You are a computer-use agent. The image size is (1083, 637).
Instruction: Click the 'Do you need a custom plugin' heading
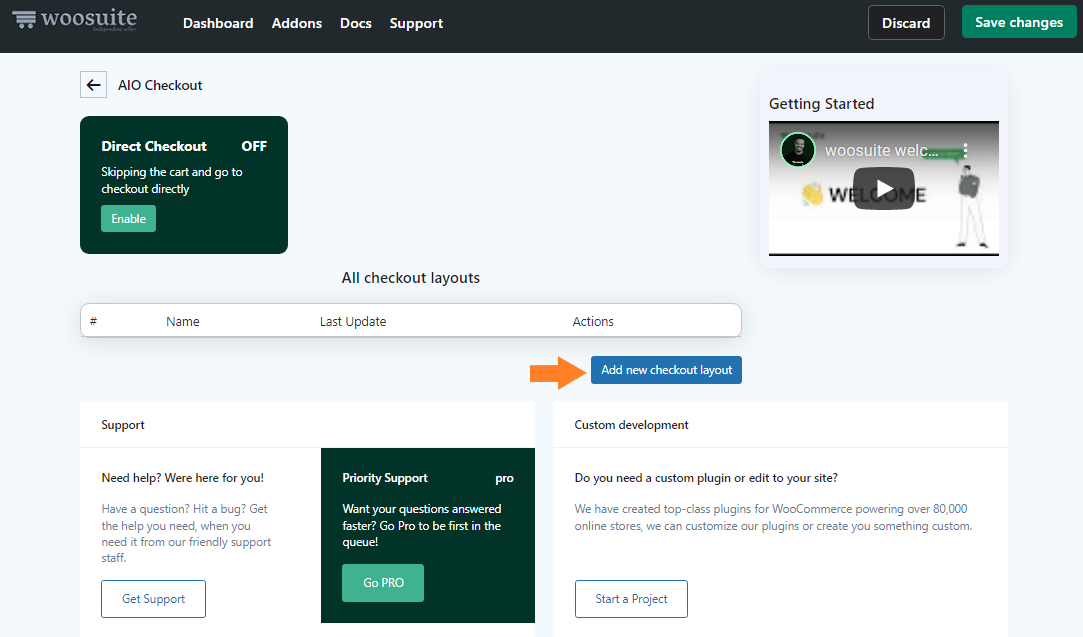706,478
